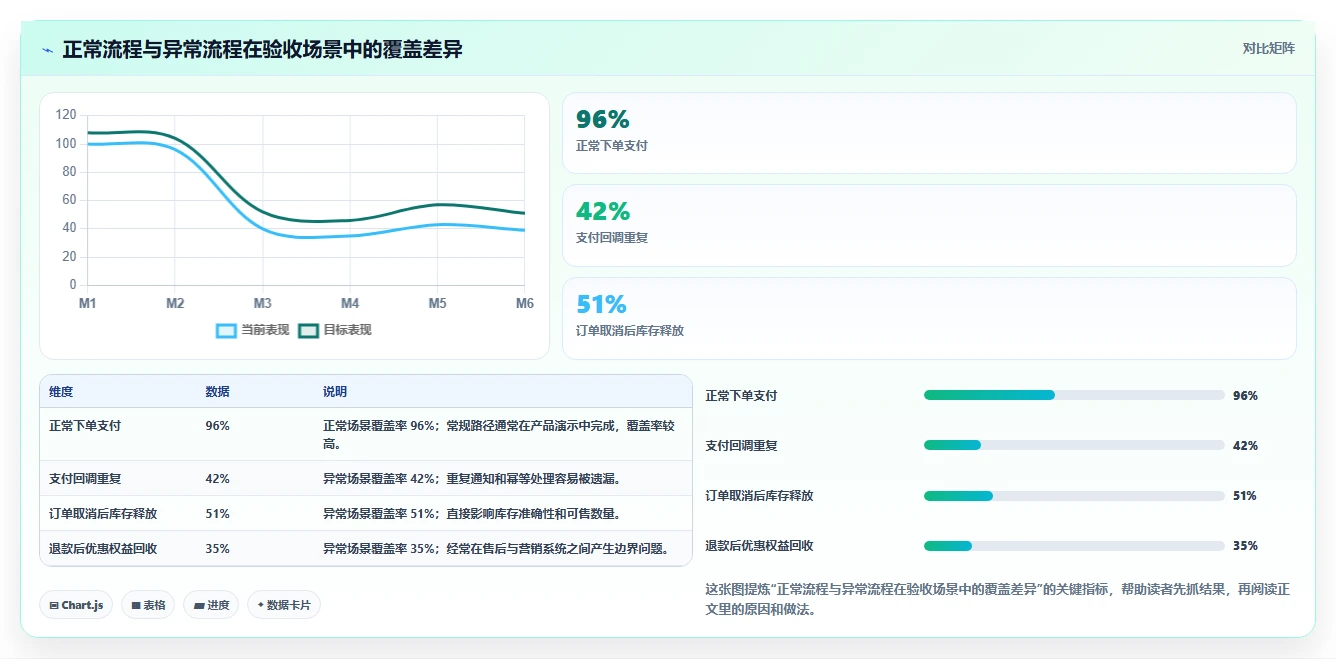Click the 120 y-axis label
The image size is (1336, 659).
pos(66,115)
